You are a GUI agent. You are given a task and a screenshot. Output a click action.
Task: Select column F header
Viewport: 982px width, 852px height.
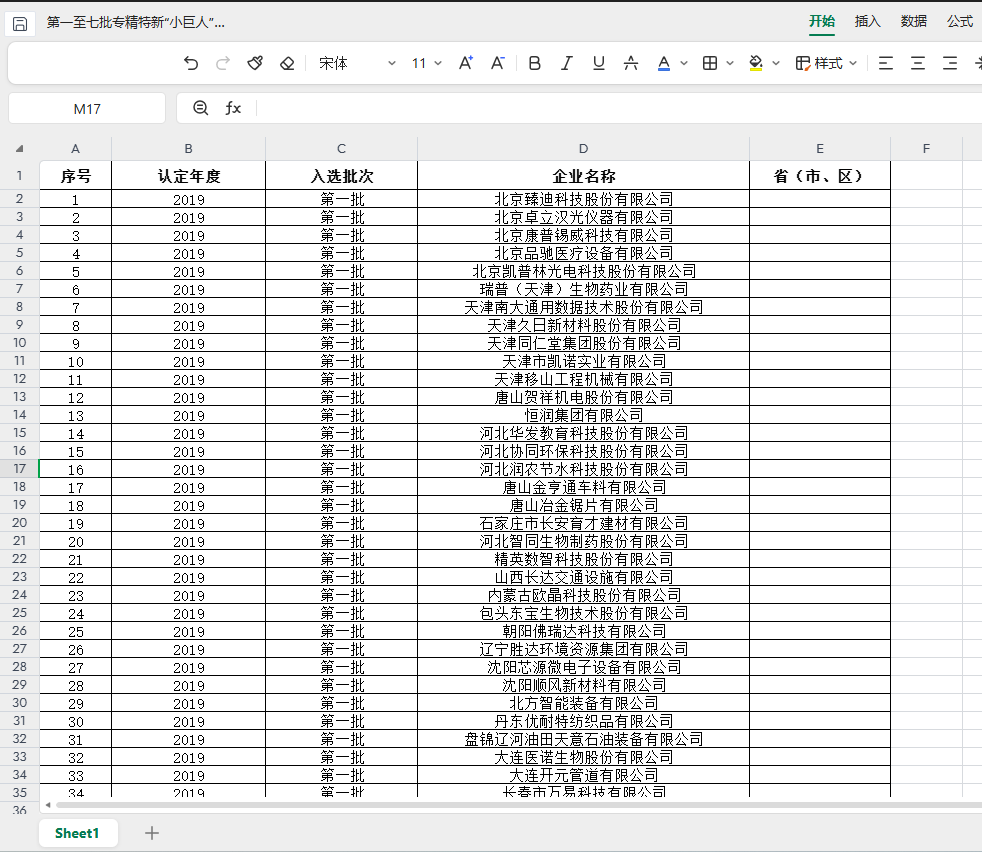(x=926, y=148)
